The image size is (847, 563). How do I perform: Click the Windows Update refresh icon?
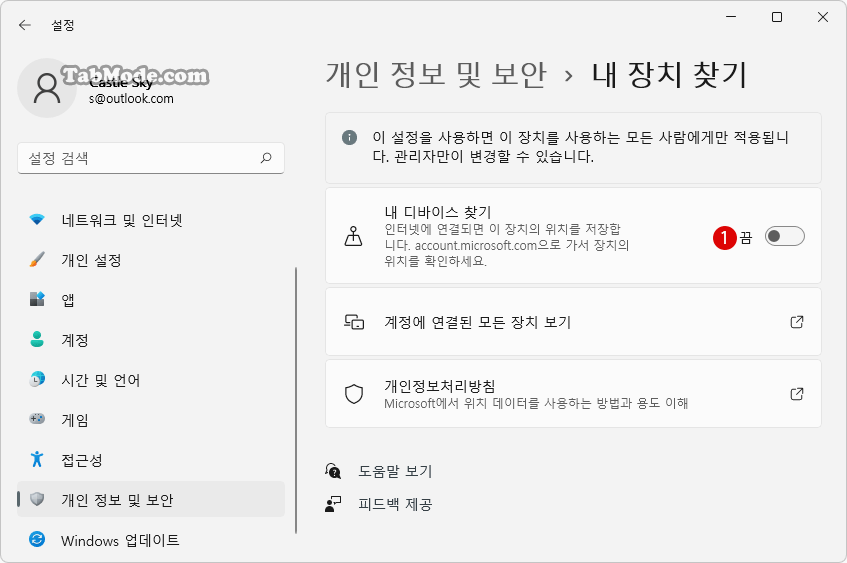pos(37,539)
